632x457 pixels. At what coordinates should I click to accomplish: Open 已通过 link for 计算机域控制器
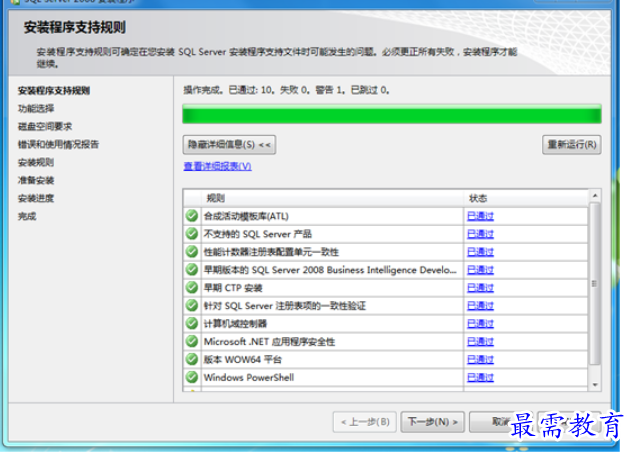point(480,324)
